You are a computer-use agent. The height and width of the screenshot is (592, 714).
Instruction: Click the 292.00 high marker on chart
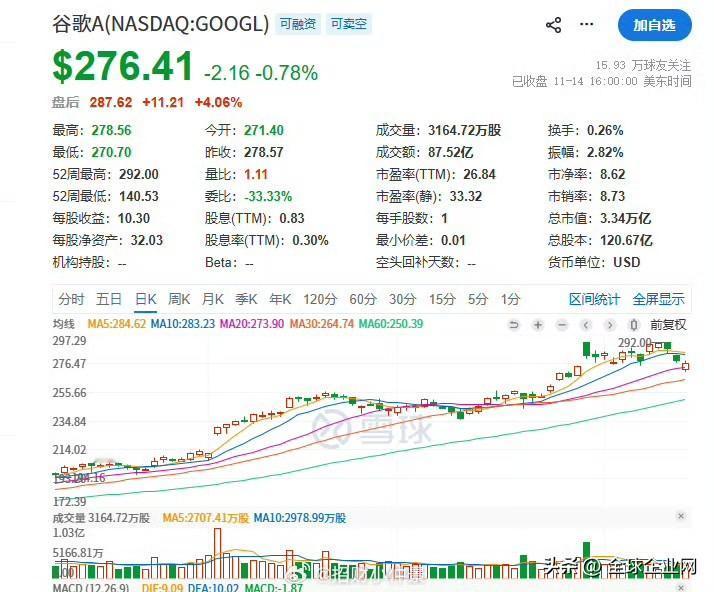coord(635,342)
